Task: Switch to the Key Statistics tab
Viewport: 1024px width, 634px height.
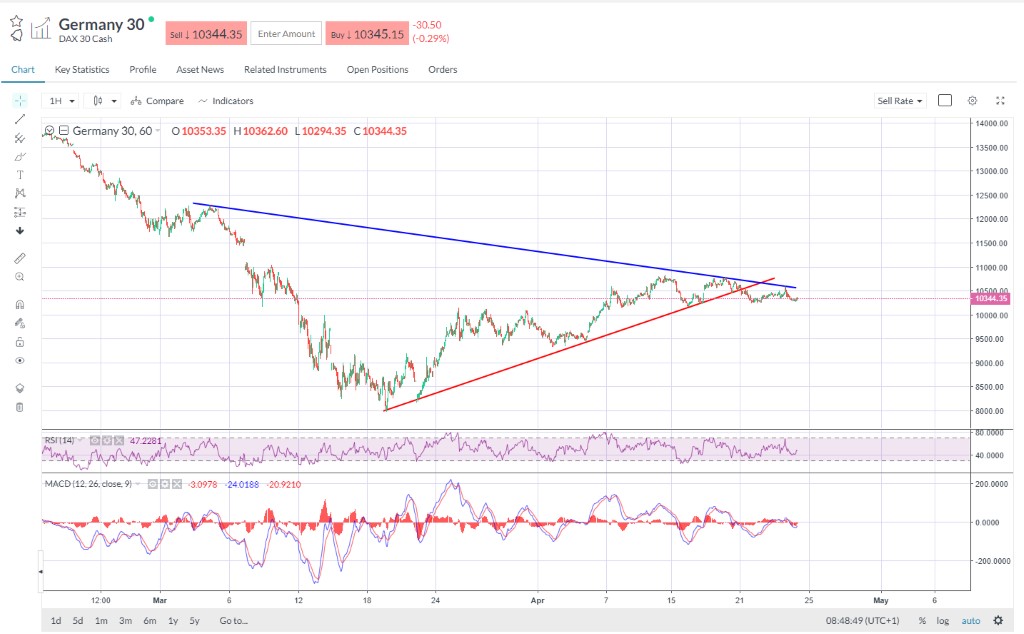Action: tap(82, 70)
